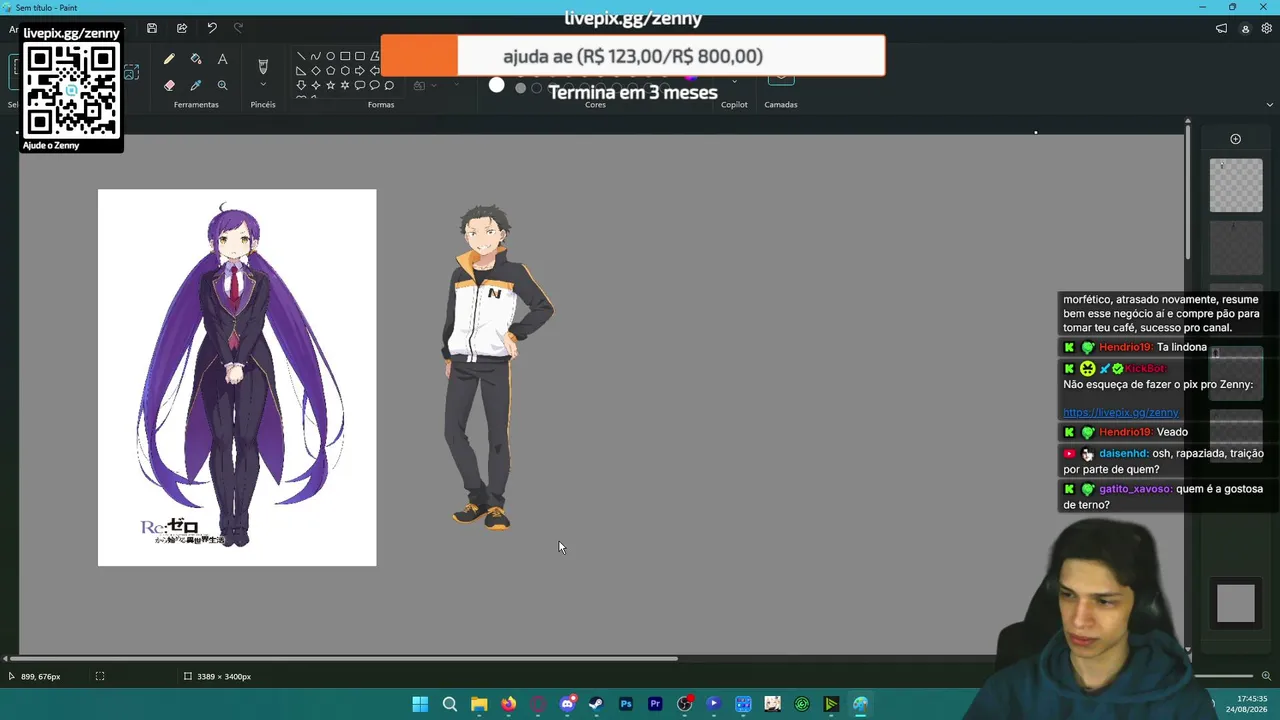Switch to Premiere Pro on the taskbar
Image resolution: width=1280 pixels, height=720 pixels.
point(655,704)
